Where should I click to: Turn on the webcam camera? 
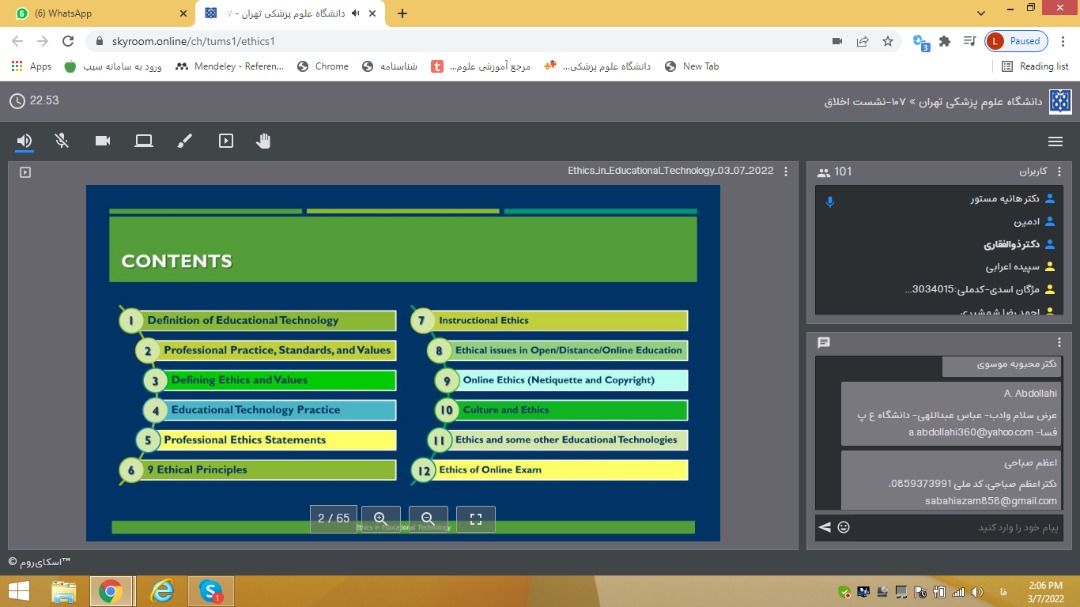click(x=103, y=141)
